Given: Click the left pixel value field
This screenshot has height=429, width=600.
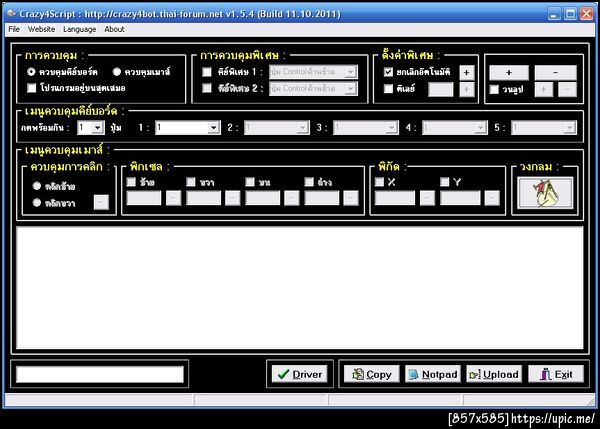Looking at the screenshot, I should [x=144, y=198].
